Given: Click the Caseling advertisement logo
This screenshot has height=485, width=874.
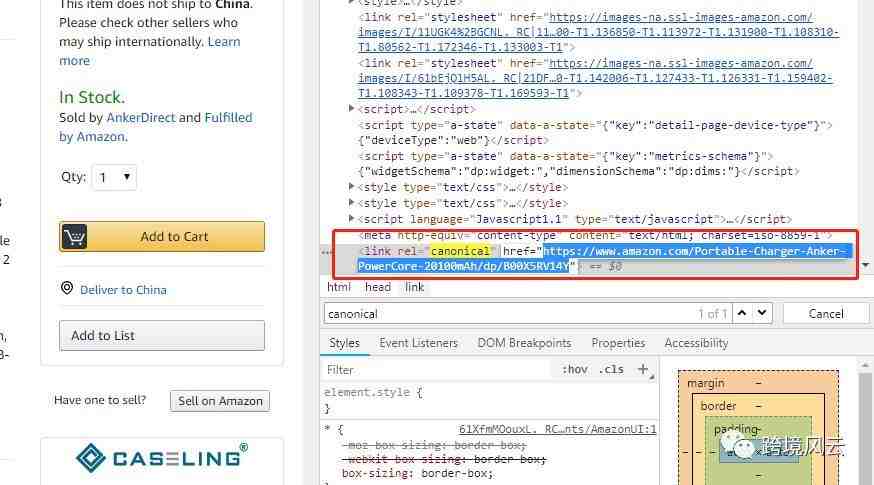Looking at the screenshot, I should pyautogui.click(x=162, y=457).
